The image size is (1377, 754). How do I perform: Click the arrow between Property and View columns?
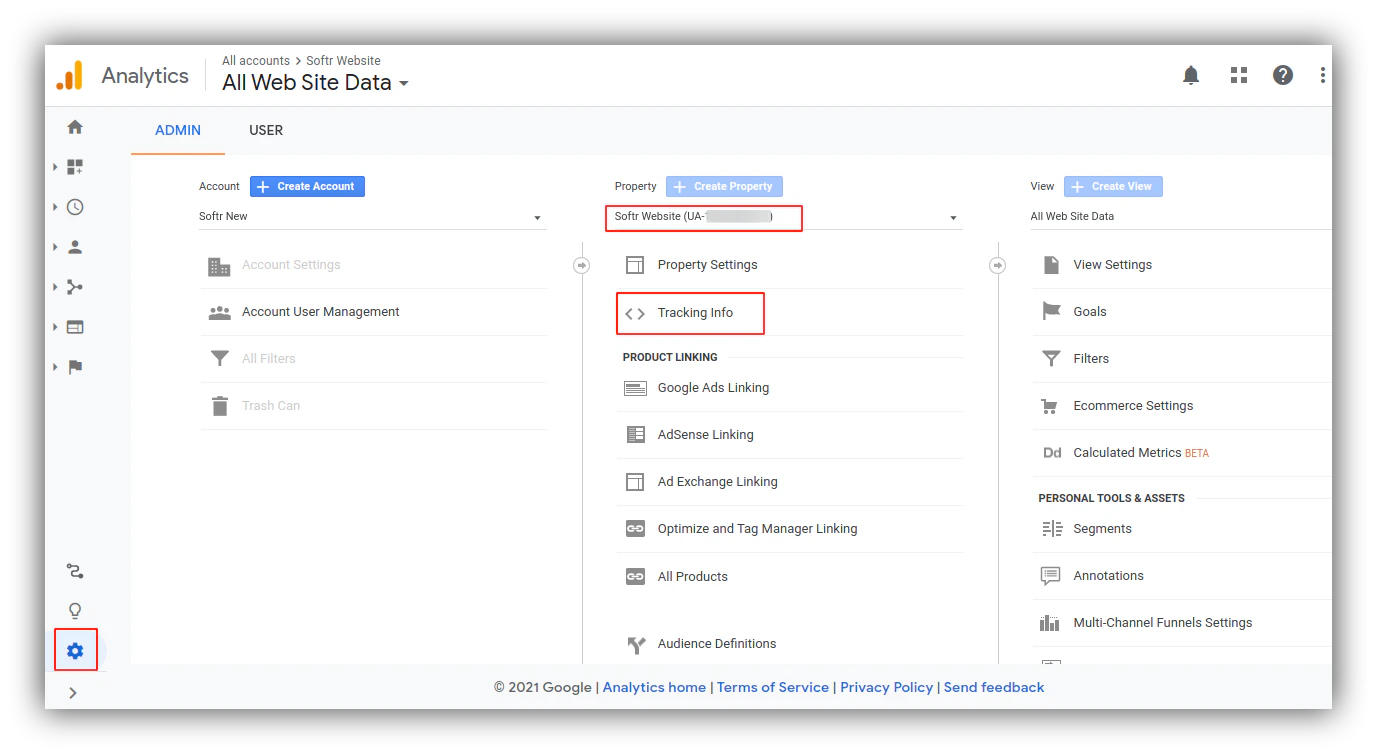(998, 265)
